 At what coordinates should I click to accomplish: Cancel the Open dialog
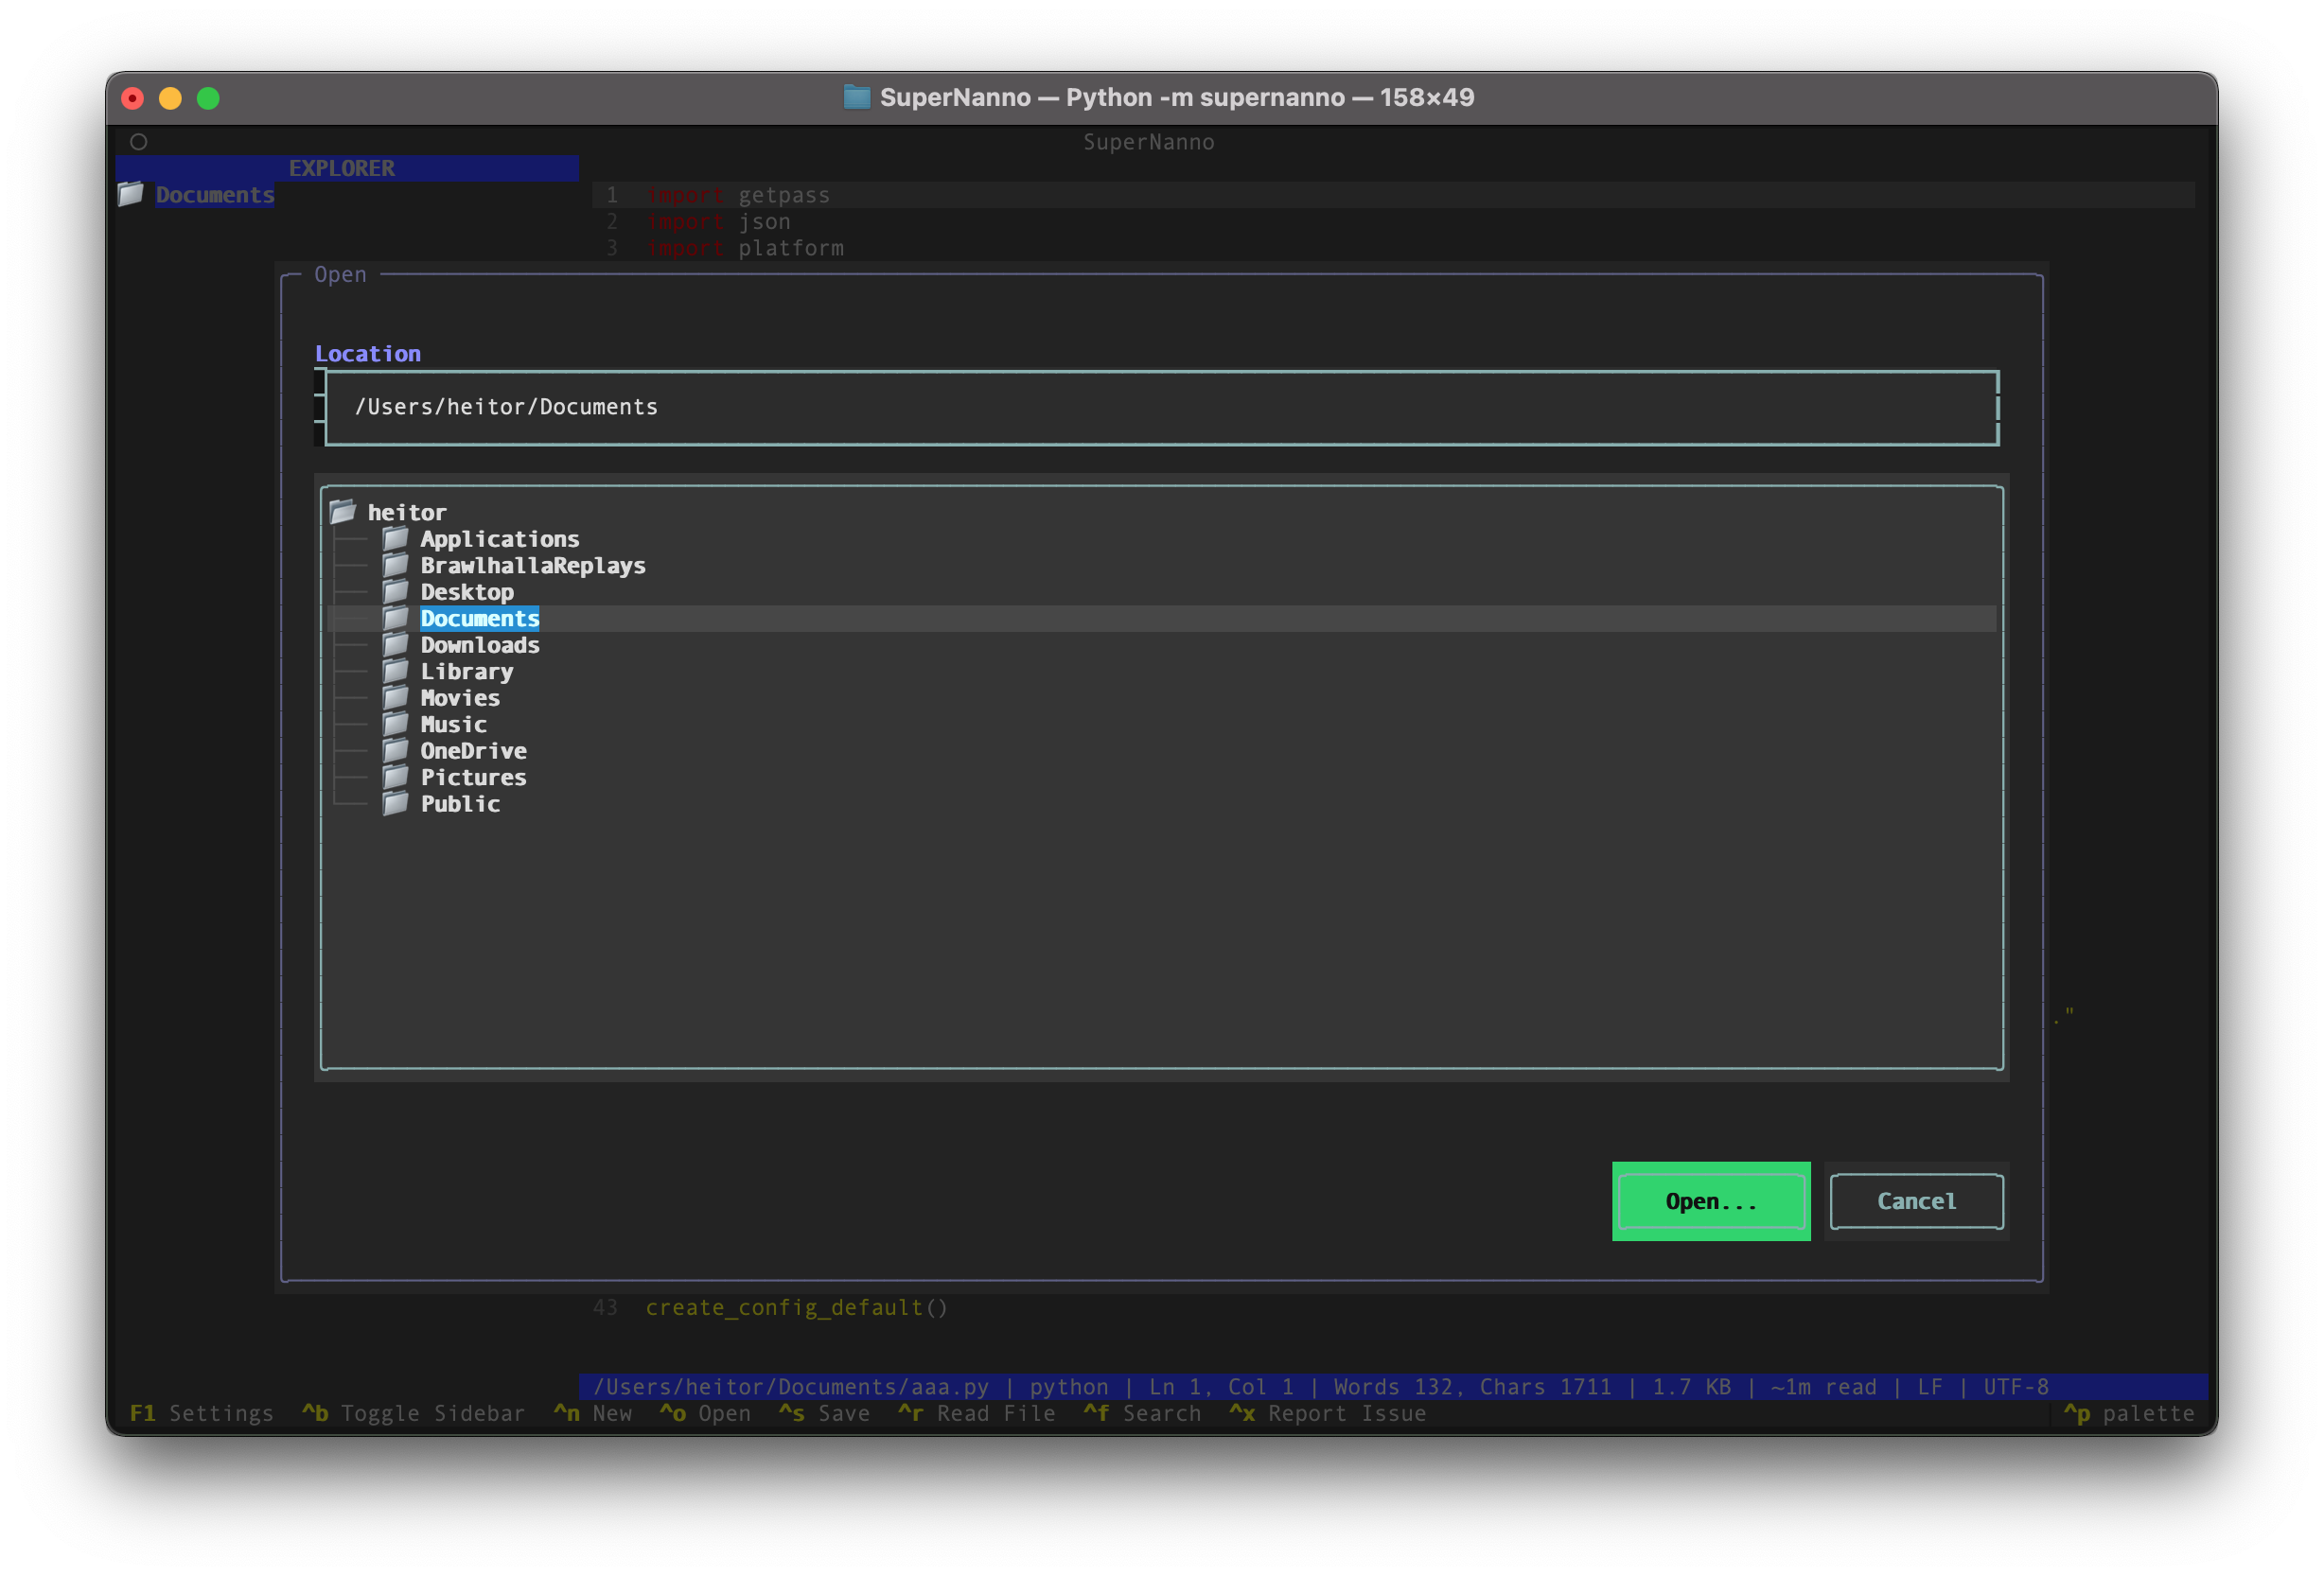tap(1916, 1201)
